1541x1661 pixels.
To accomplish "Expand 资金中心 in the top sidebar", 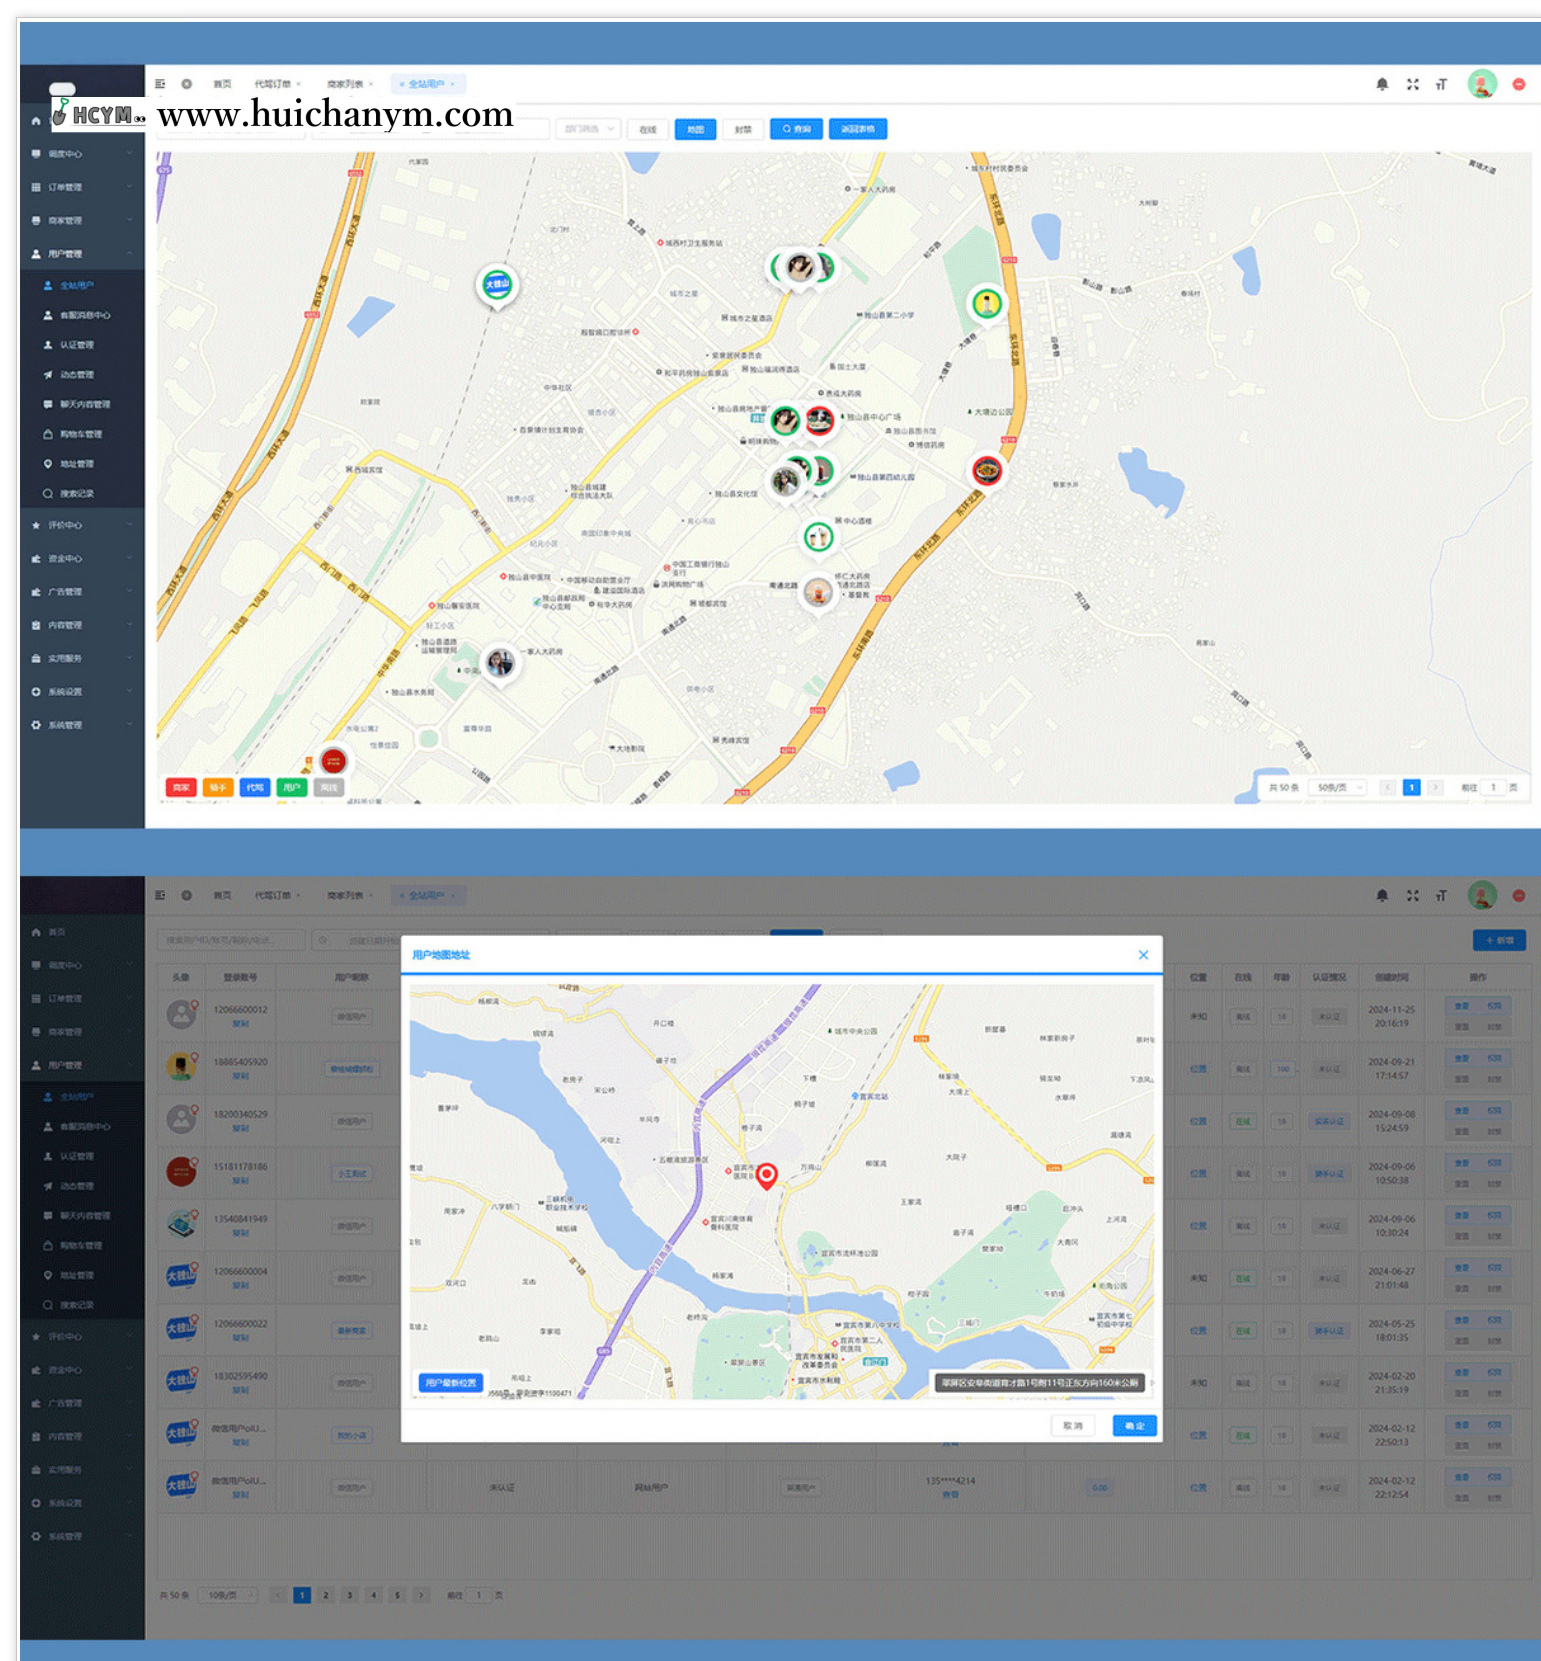I will pos(83,559).
